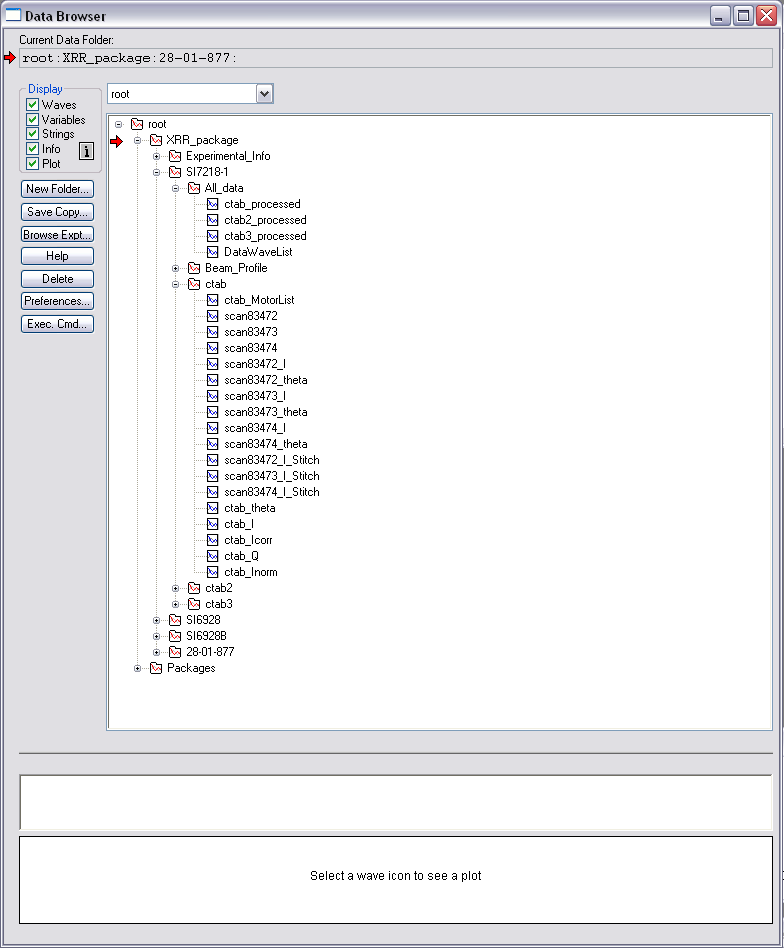Screen dimensions: 784x948
Task: Select the 28-01-877 folder label
Action: pyautogui.click(x=210, y=652)
